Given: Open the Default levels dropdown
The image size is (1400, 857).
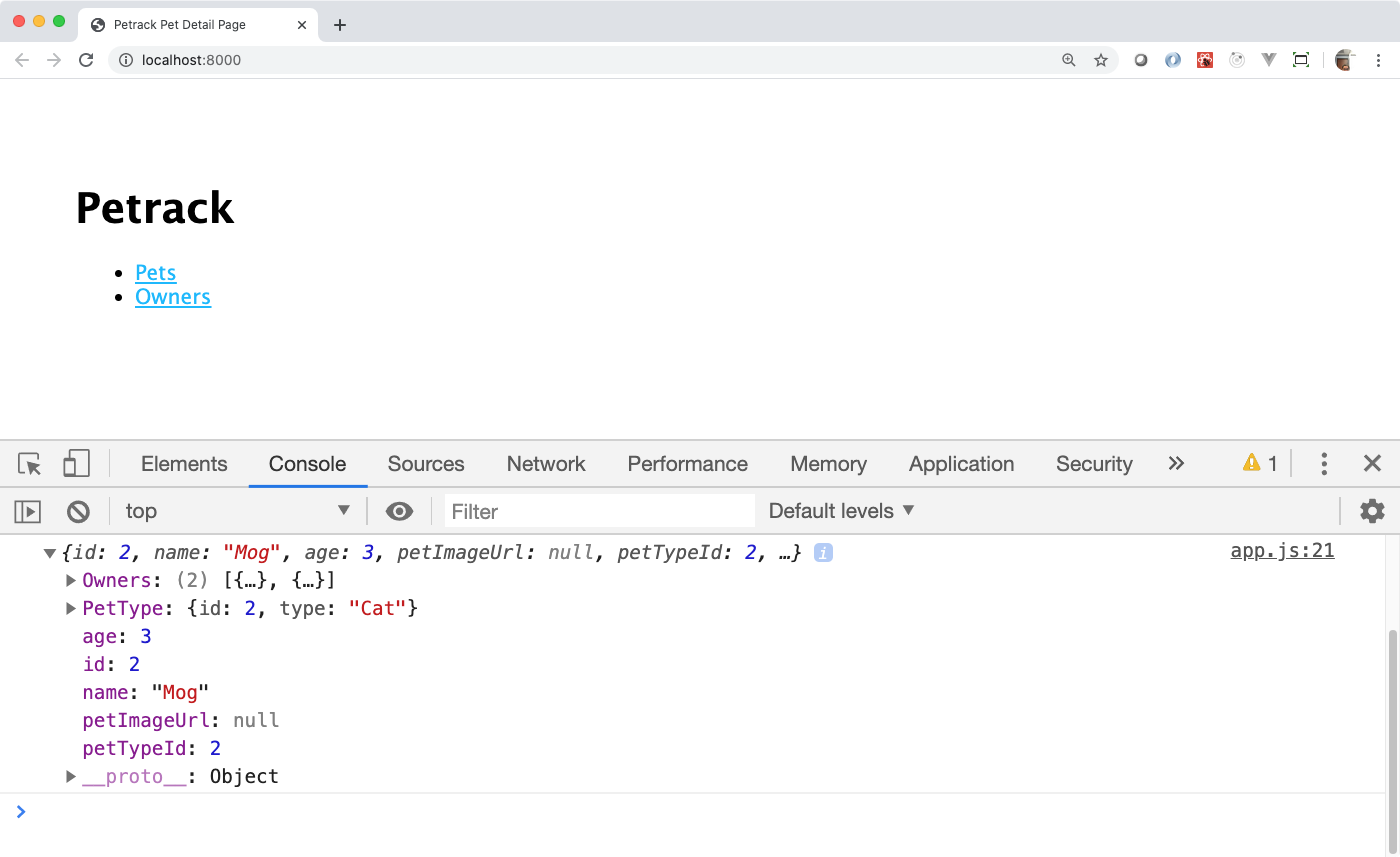Looking at the screenshot, I should 841,511.
